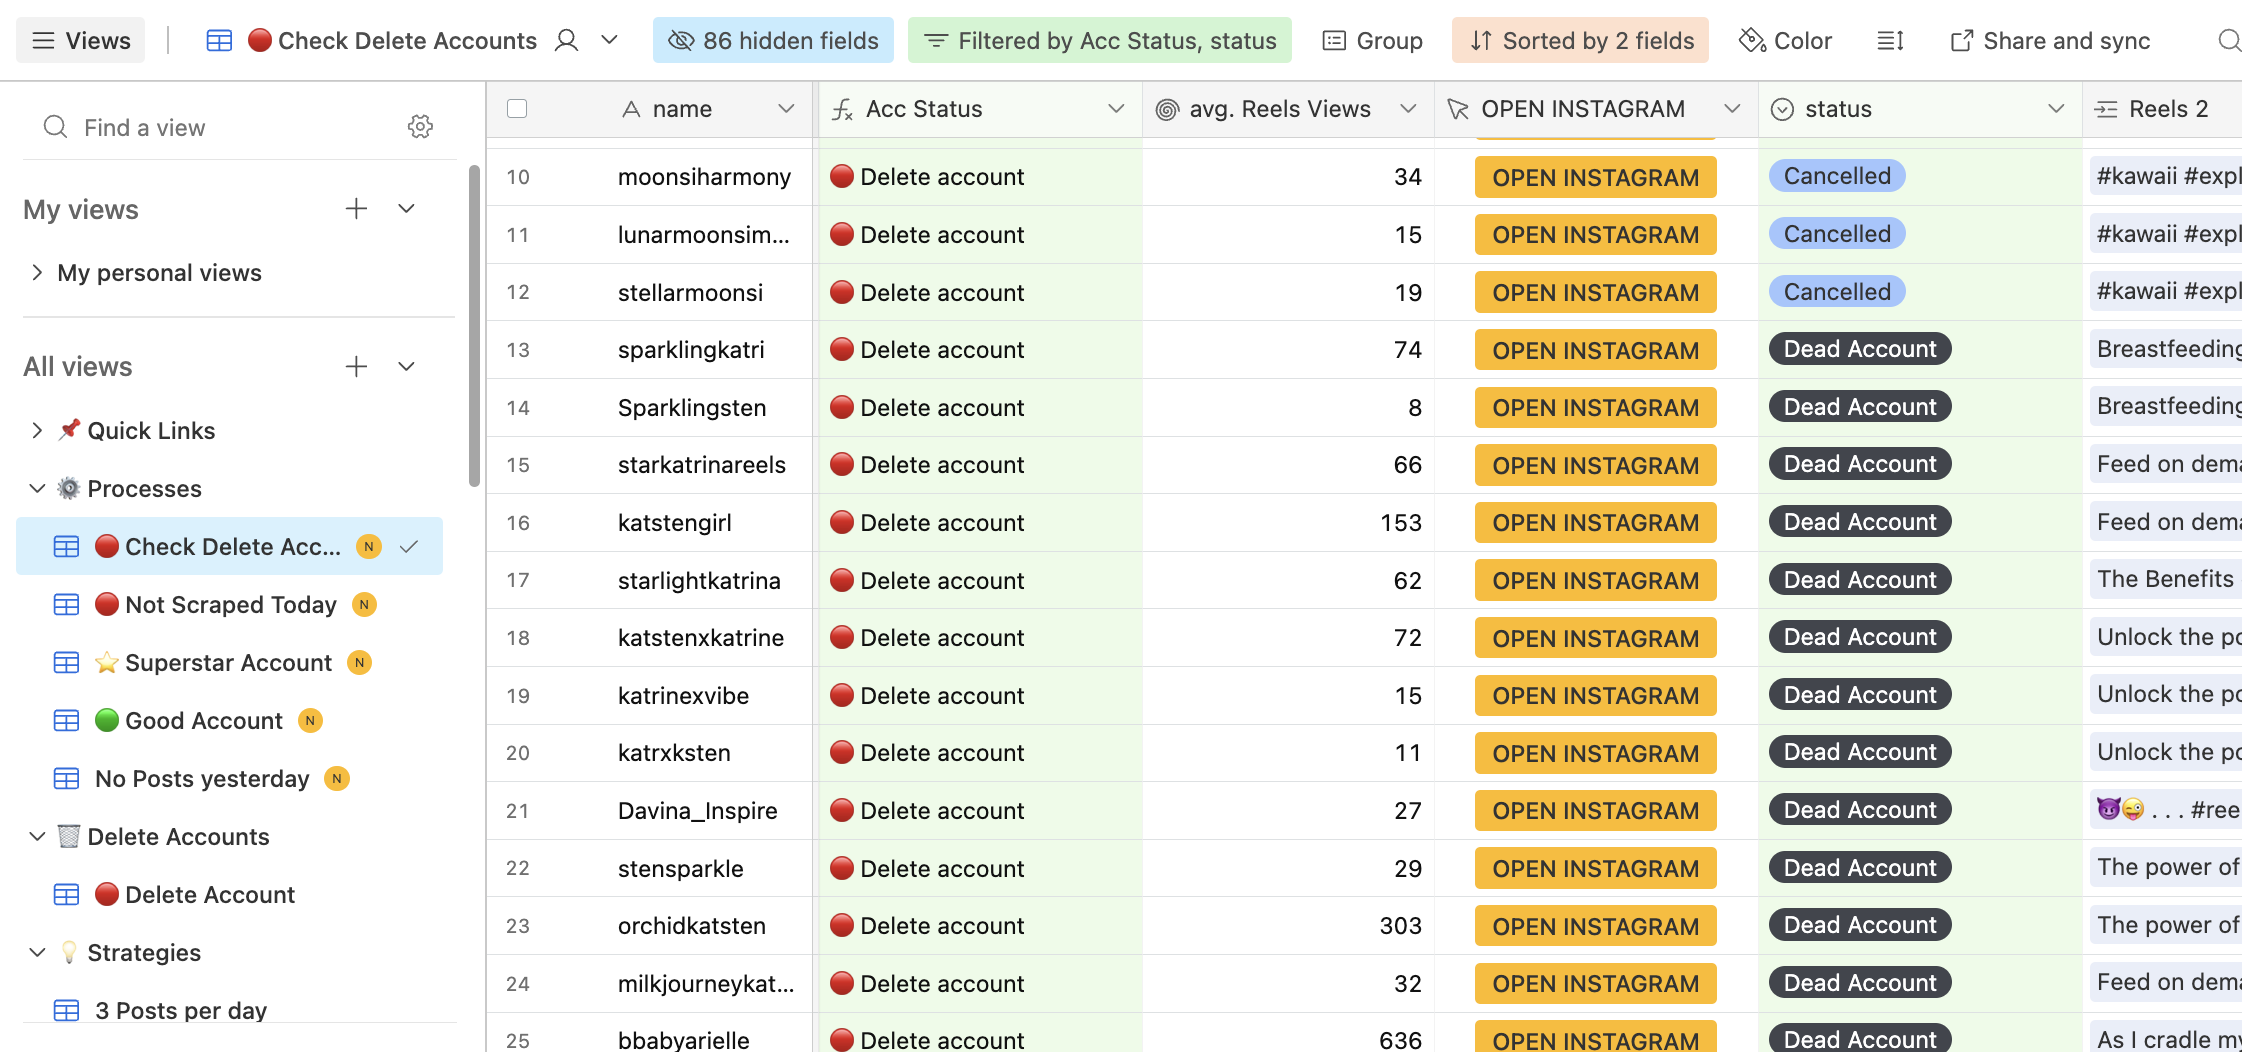
Task: Open the name column dropdown
Action: (x=786, y=108)
